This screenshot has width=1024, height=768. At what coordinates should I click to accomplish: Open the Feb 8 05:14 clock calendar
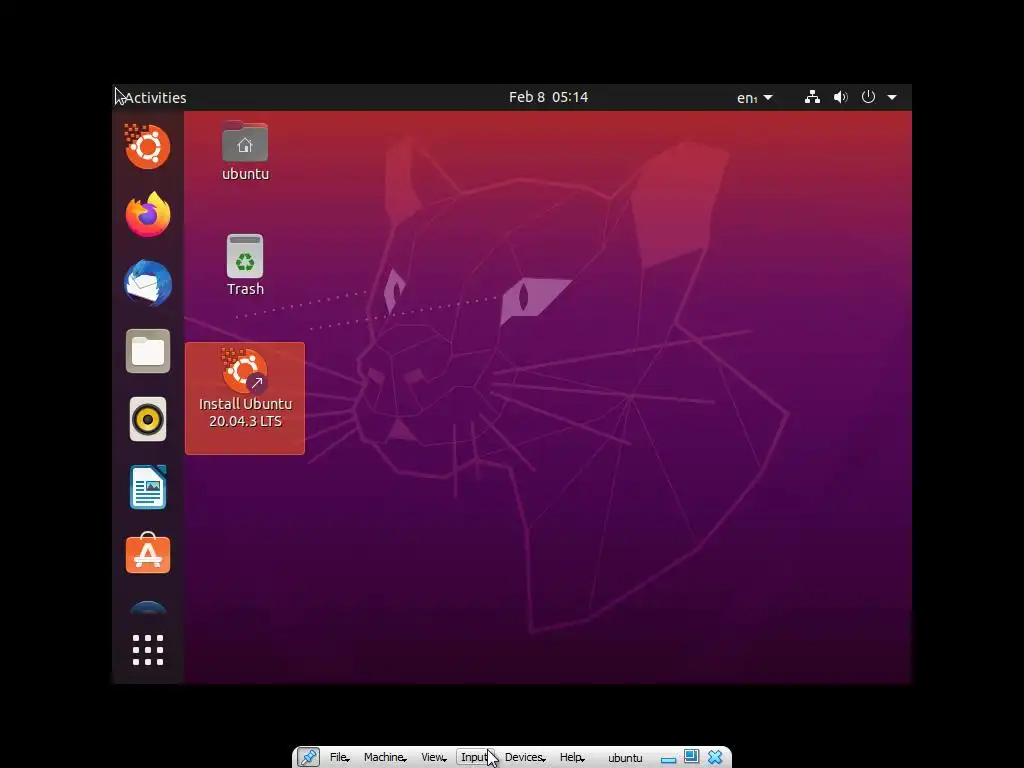click(549, 97)
